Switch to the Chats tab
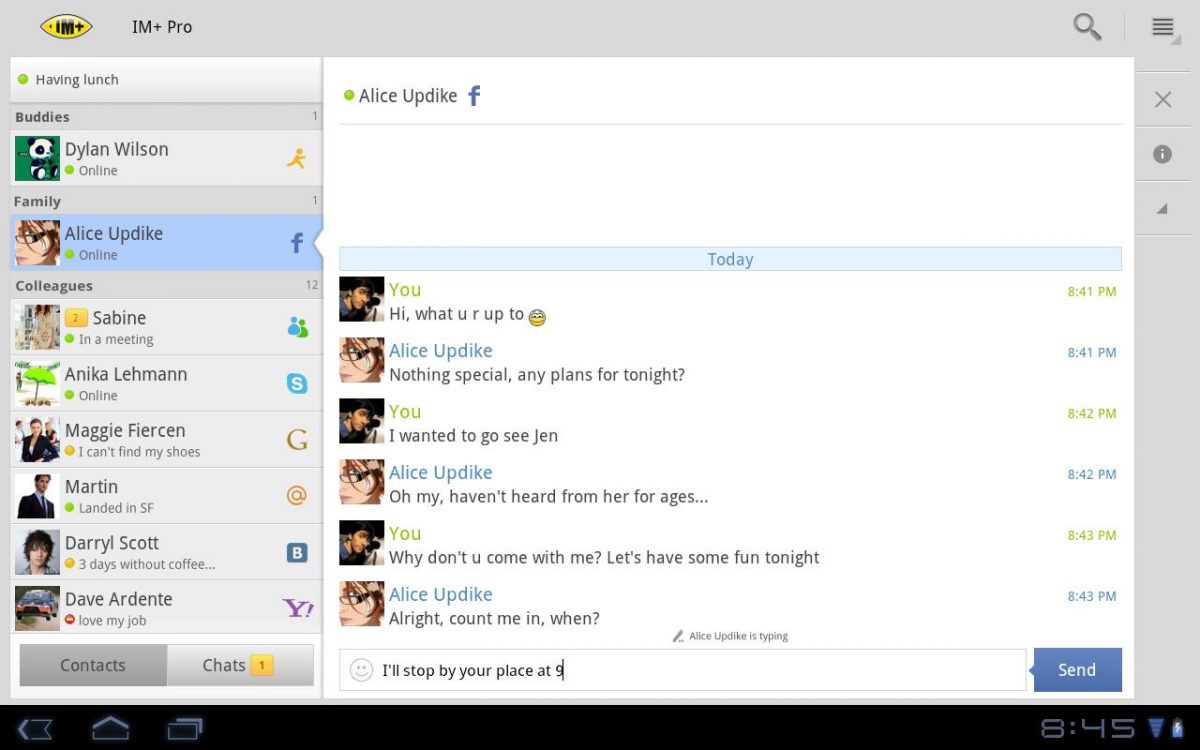The image size is (1200, 750). tap(239, 665)
